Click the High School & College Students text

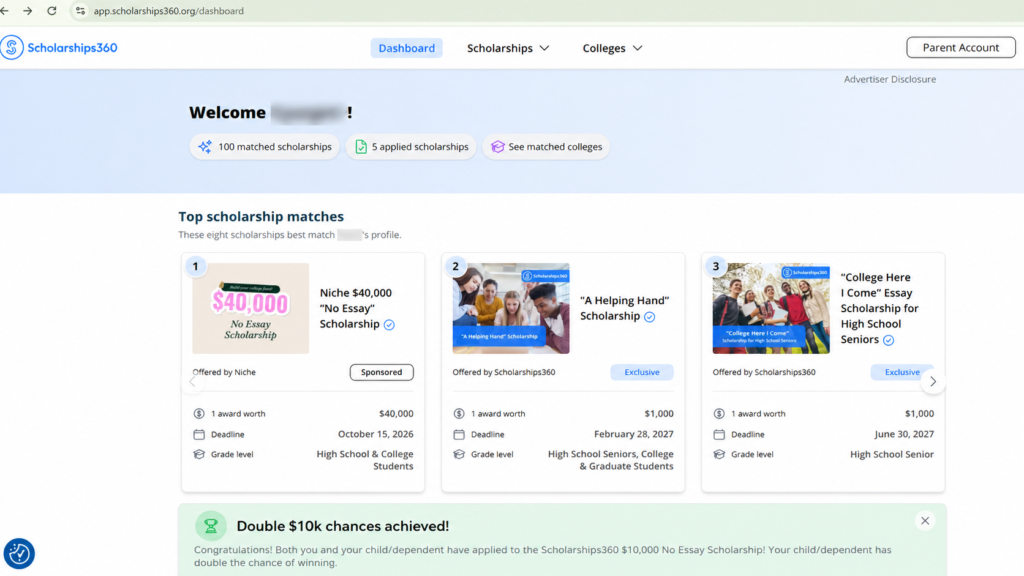tap(364, 460)
